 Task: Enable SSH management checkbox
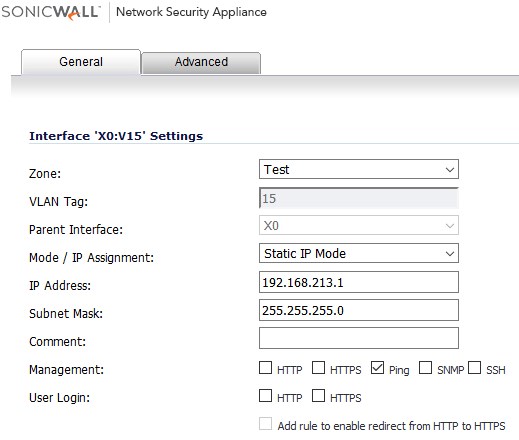pos(474,368)
